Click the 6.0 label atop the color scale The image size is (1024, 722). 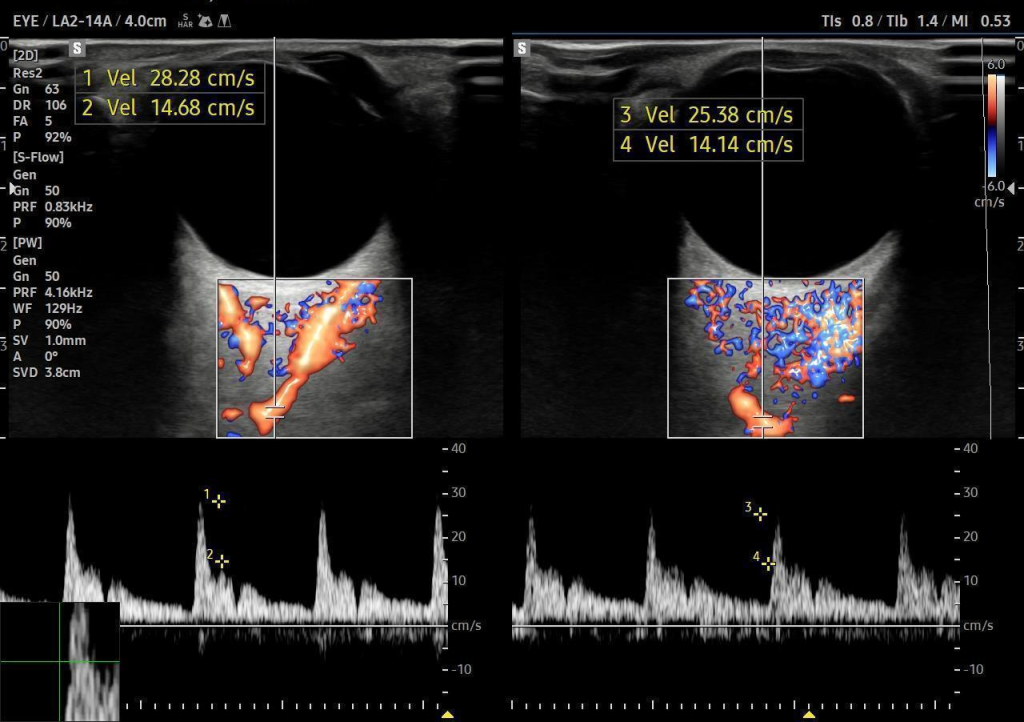click(x=996, y=65)
